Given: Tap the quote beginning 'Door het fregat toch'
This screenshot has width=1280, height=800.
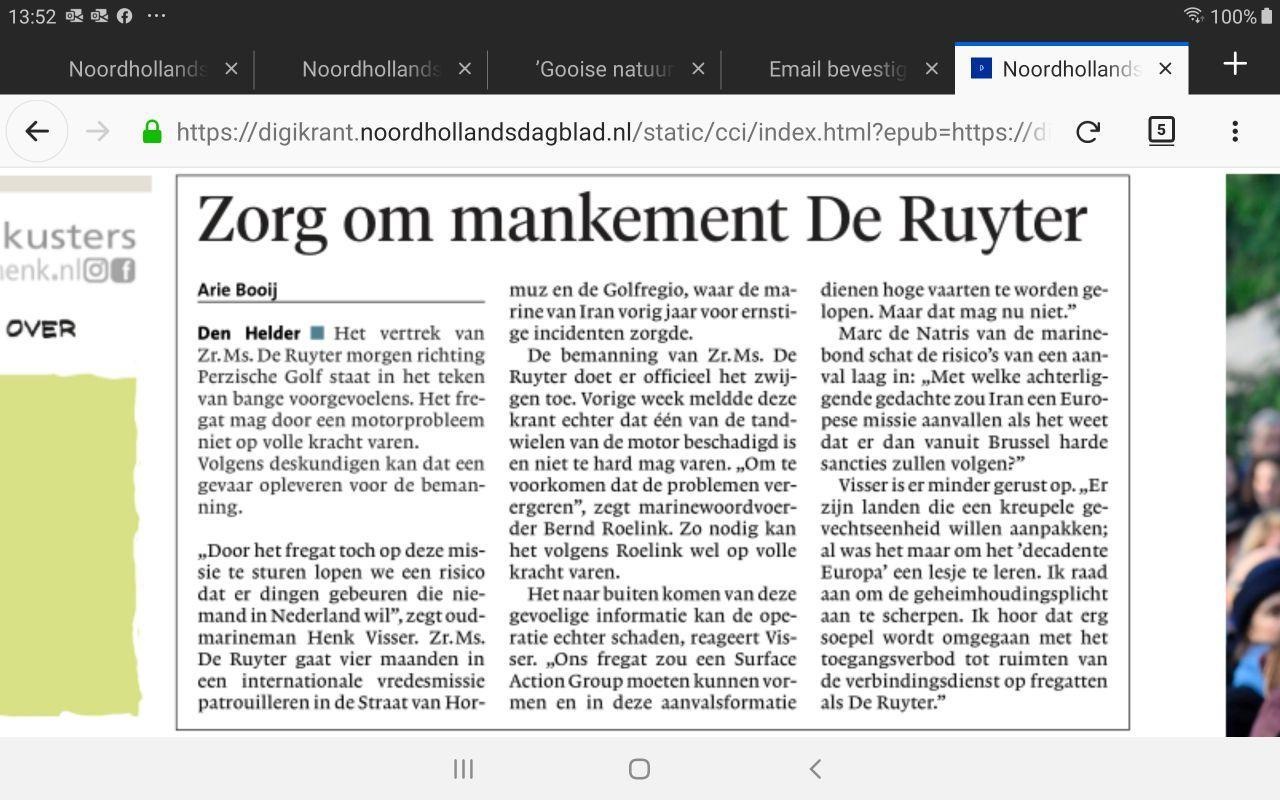Looking at the screenshot, I should [x=341, y=626].
